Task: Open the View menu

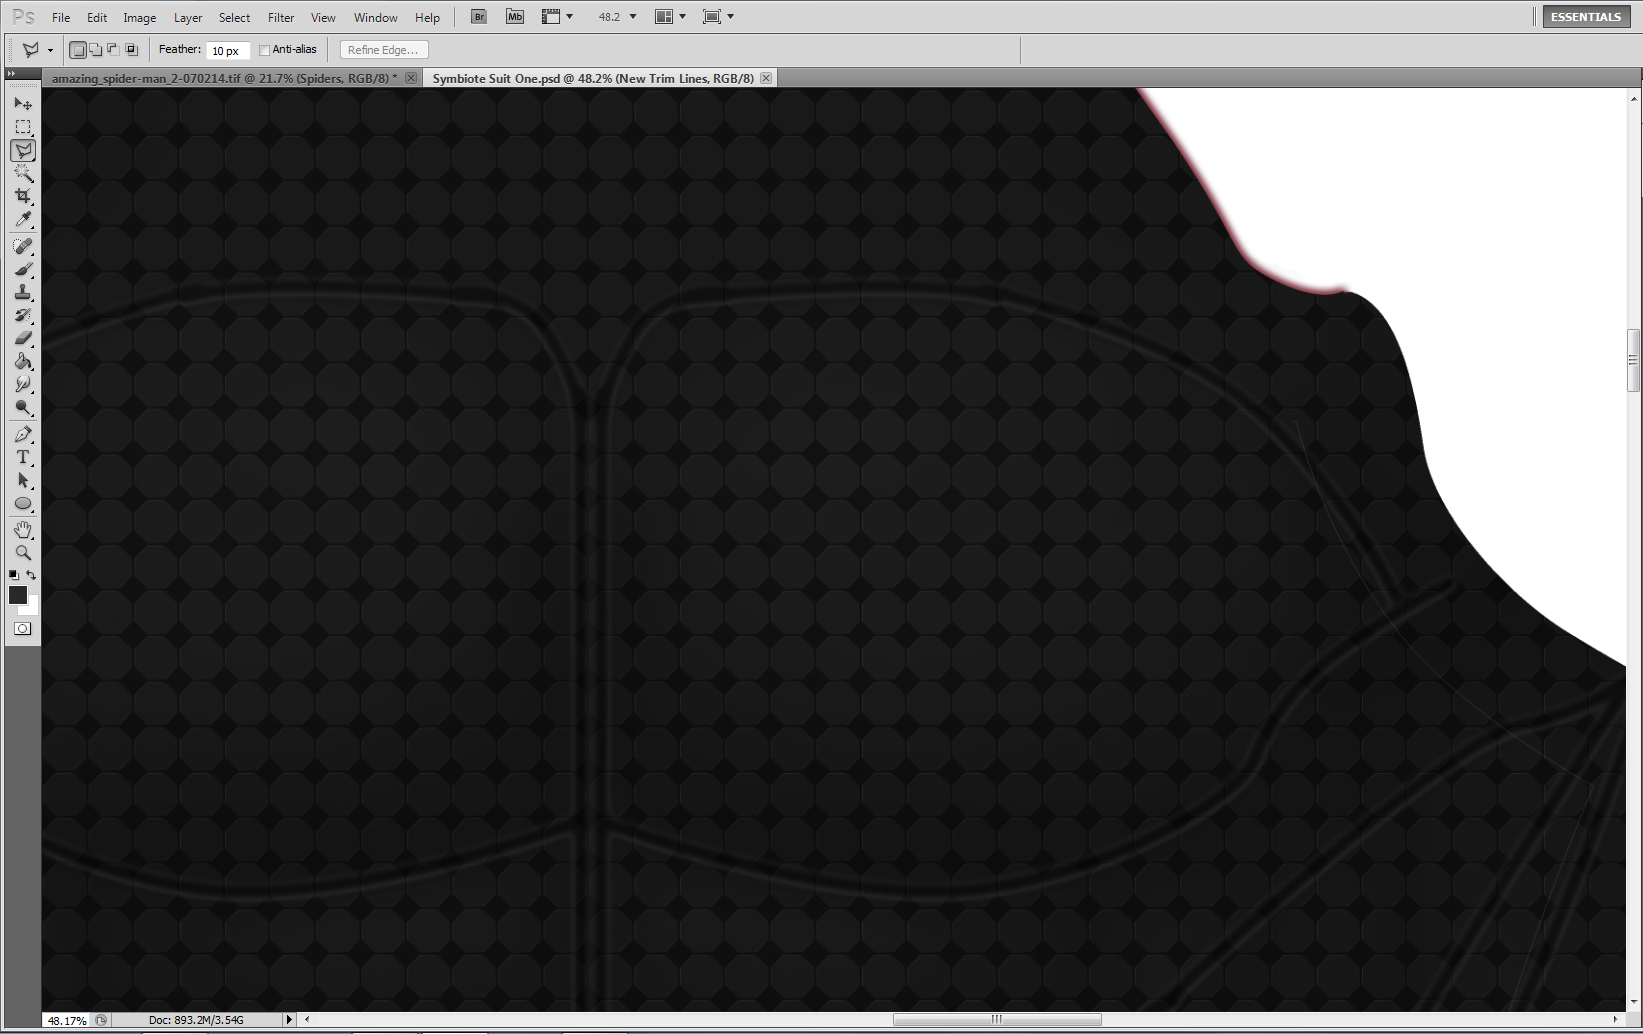Action: pos(323,18)
